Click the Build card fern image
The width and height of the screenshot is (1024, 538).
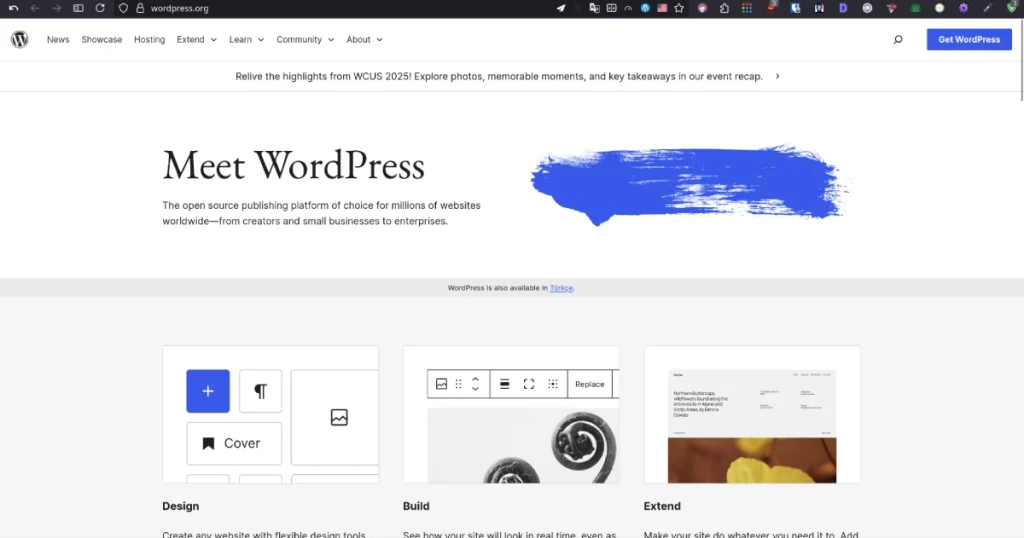[523, 446]
